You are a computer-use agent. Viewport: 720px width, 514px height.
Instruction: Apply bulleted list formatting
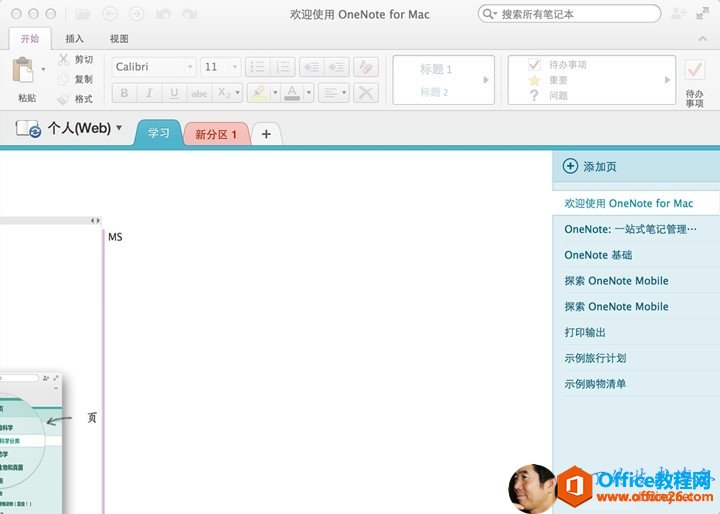pyautogui.click(x=258, y=67)
